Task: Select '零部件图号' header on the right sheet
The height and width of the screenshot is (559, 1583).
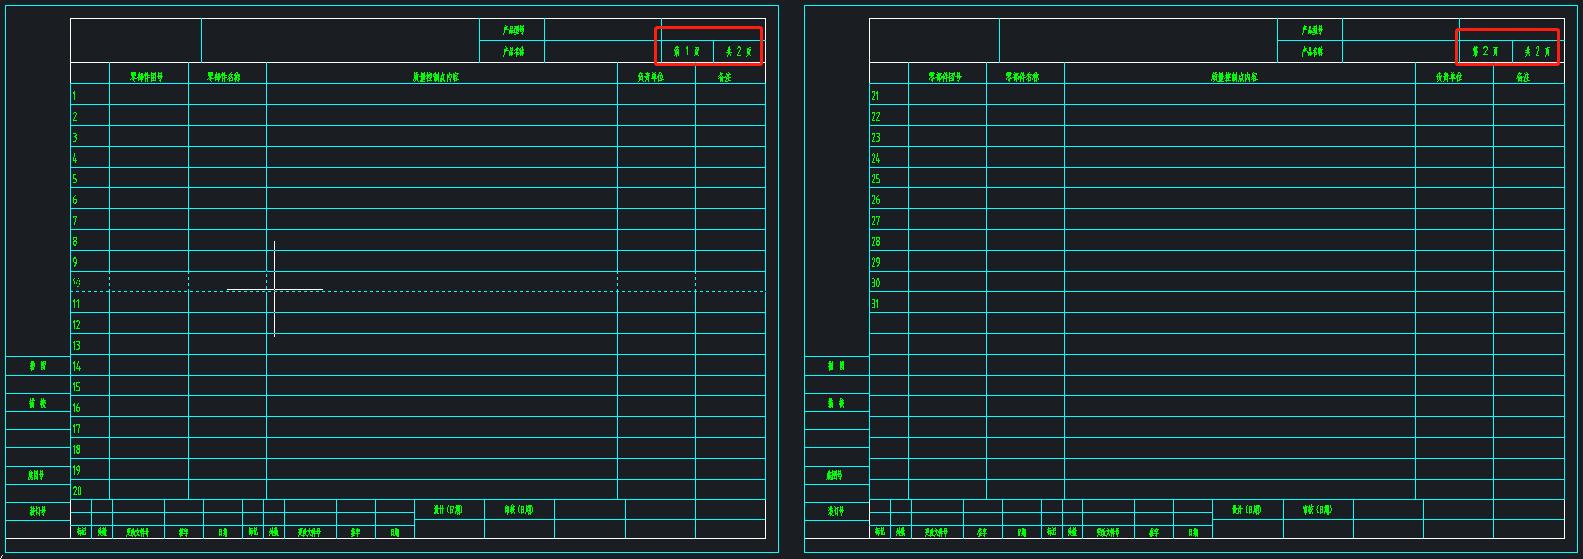Action: 945,76
